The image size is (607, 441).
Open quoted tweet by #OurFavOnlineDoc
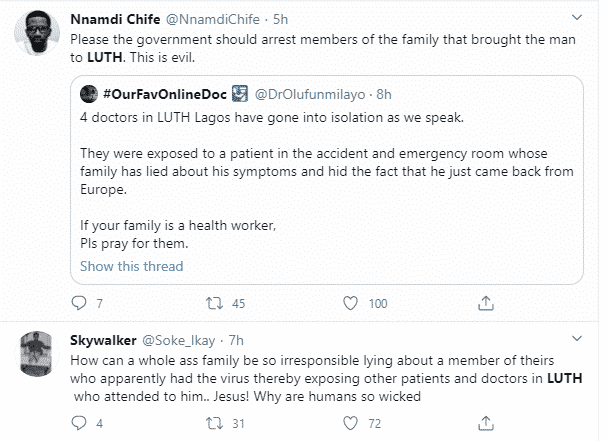pos(330,170)
